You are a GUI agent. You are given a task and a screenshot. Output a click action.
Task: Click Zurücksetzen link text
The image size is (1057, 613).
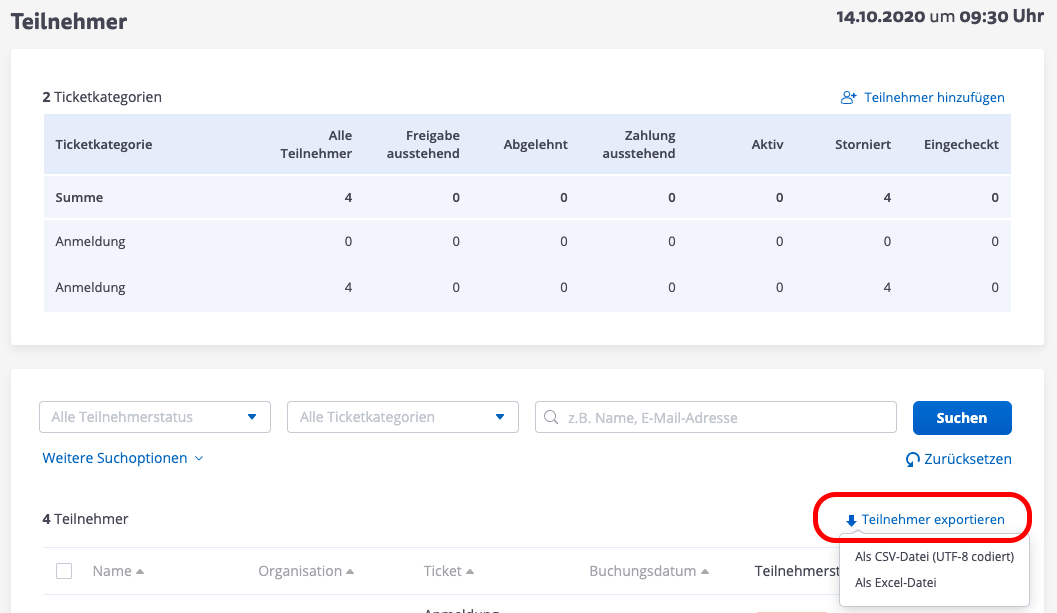tap(968, 459)
